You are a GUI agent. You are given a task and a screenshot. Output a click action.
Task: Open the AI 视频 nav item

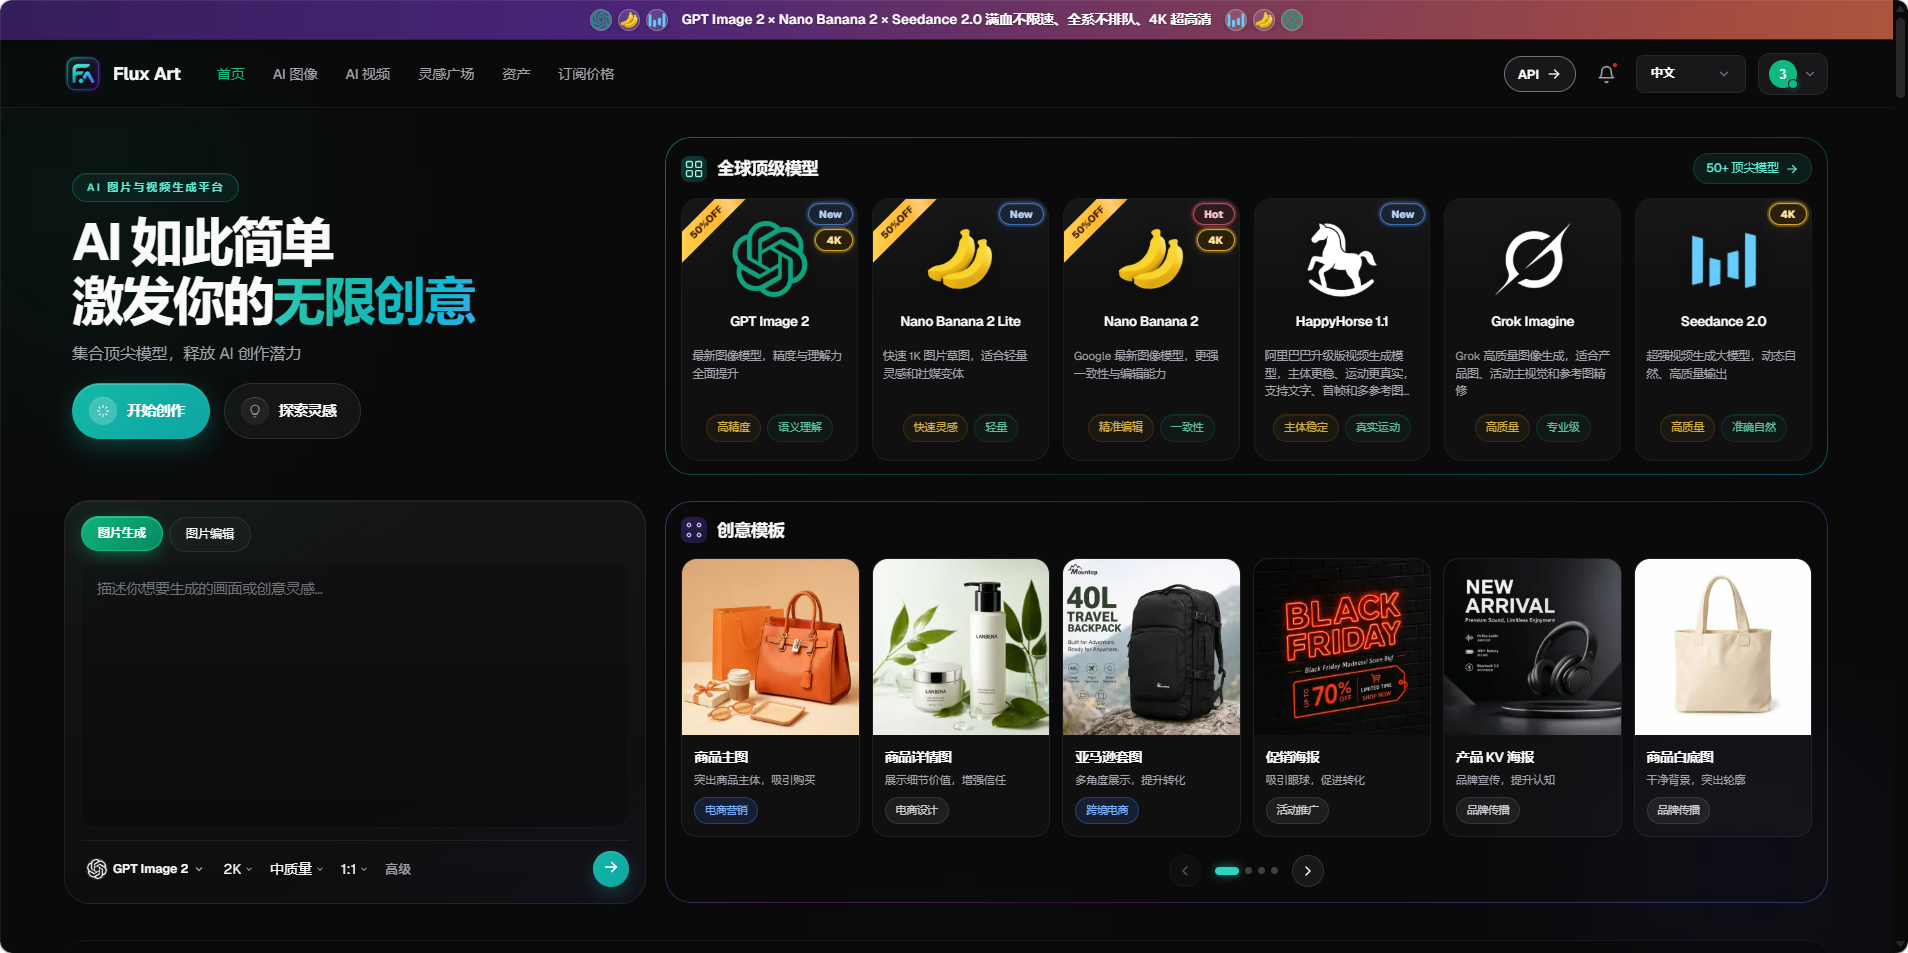368,74
